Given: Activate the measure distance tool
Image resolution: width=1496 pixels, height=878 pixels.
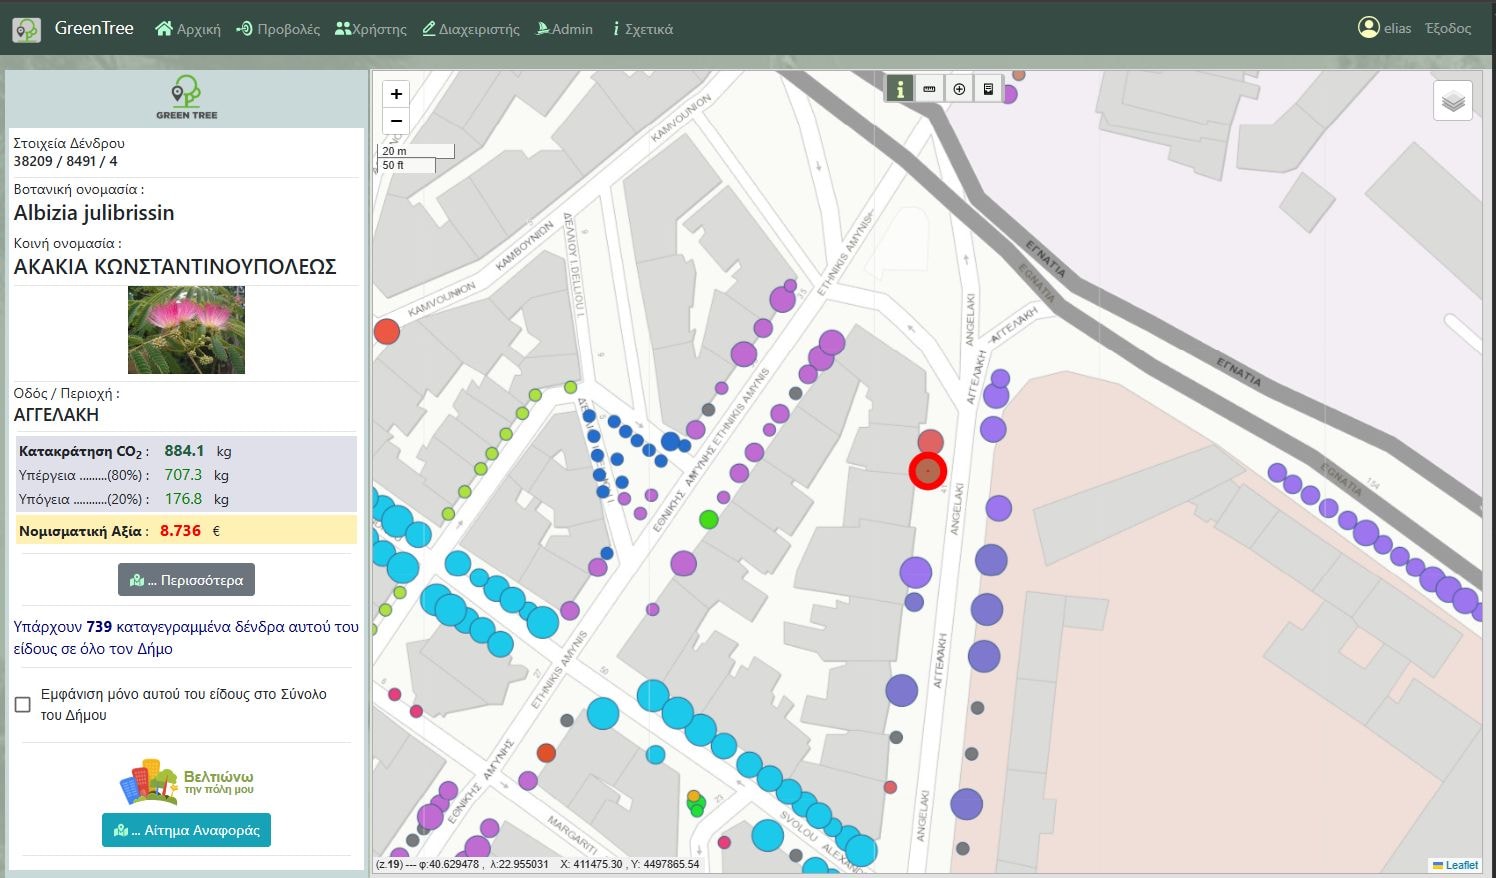Looking at the screenshot, I should point(929,88).
